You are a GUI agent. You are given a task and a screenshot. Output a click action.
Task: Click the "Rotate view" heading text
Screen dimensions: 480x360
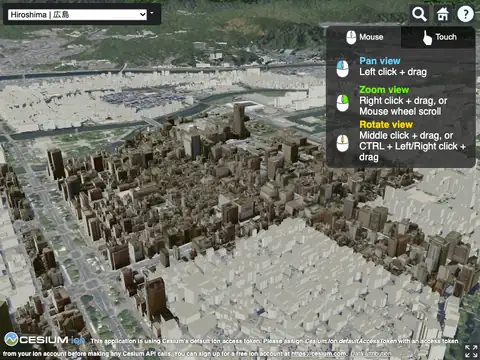point(386,124)
